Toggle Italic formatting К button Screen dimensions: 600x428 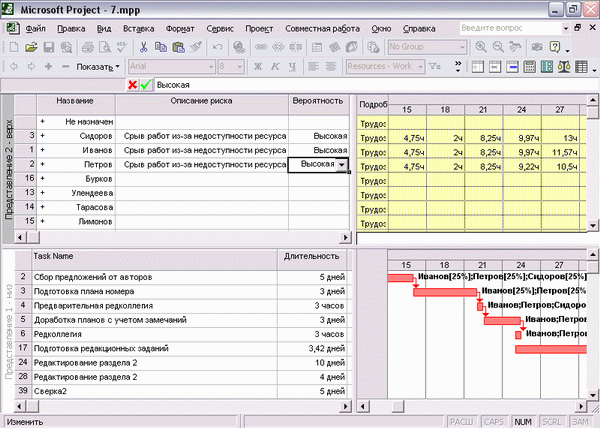click(275, 67)
